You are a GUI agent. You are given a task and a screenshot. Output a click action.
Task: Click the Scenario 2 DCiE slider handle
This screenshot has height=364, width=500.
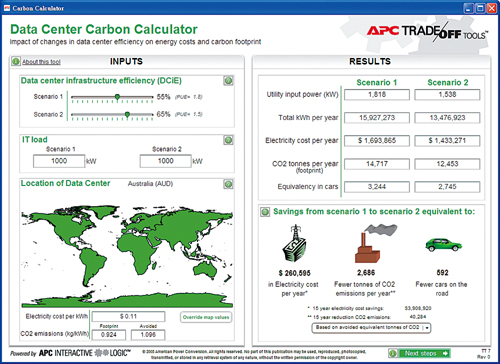pyautogui.click(x=127, y=115)
